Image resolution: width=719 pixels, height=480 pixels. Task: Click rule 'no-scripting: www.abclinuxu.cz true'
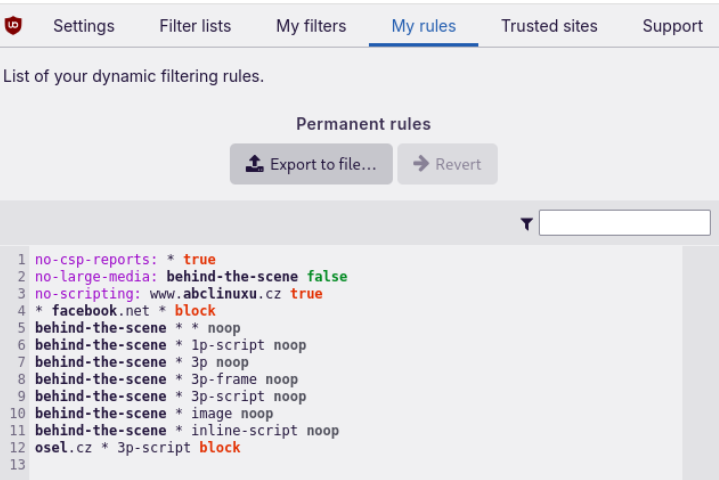tap(179, 293)
